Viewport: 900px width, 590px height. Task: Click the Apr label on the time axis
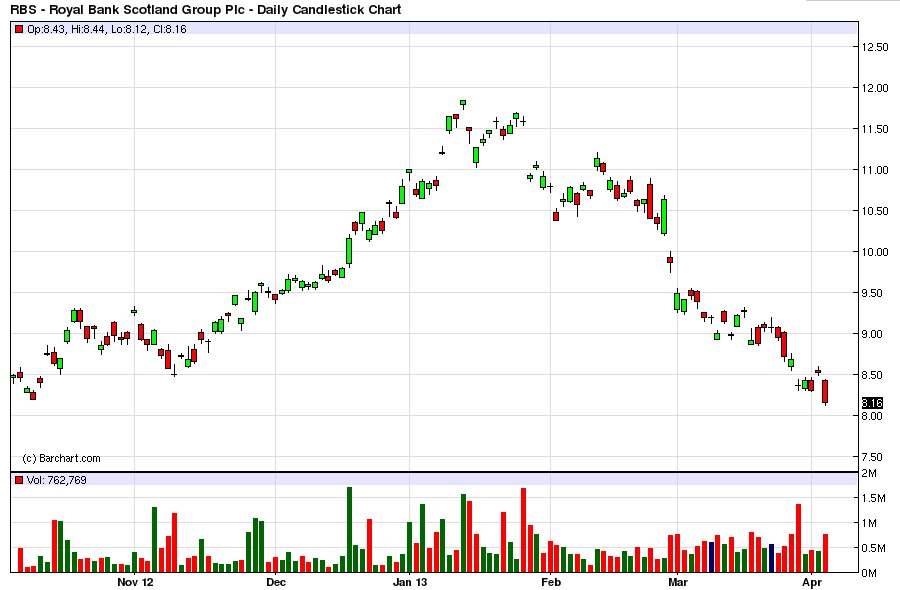813,581
